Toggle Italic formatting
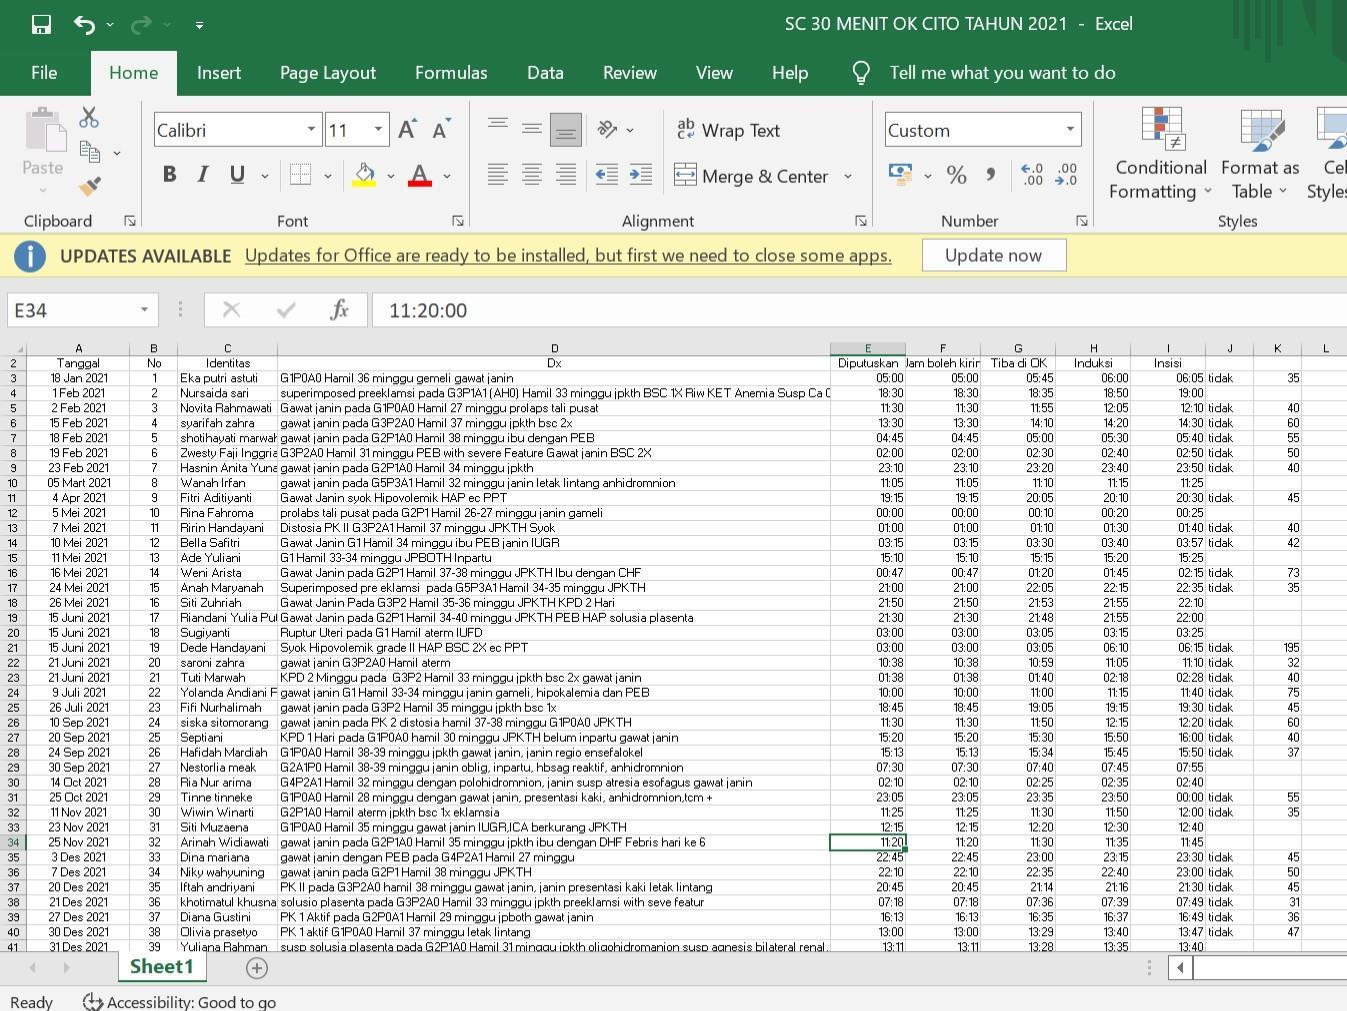 click(203, 175)
